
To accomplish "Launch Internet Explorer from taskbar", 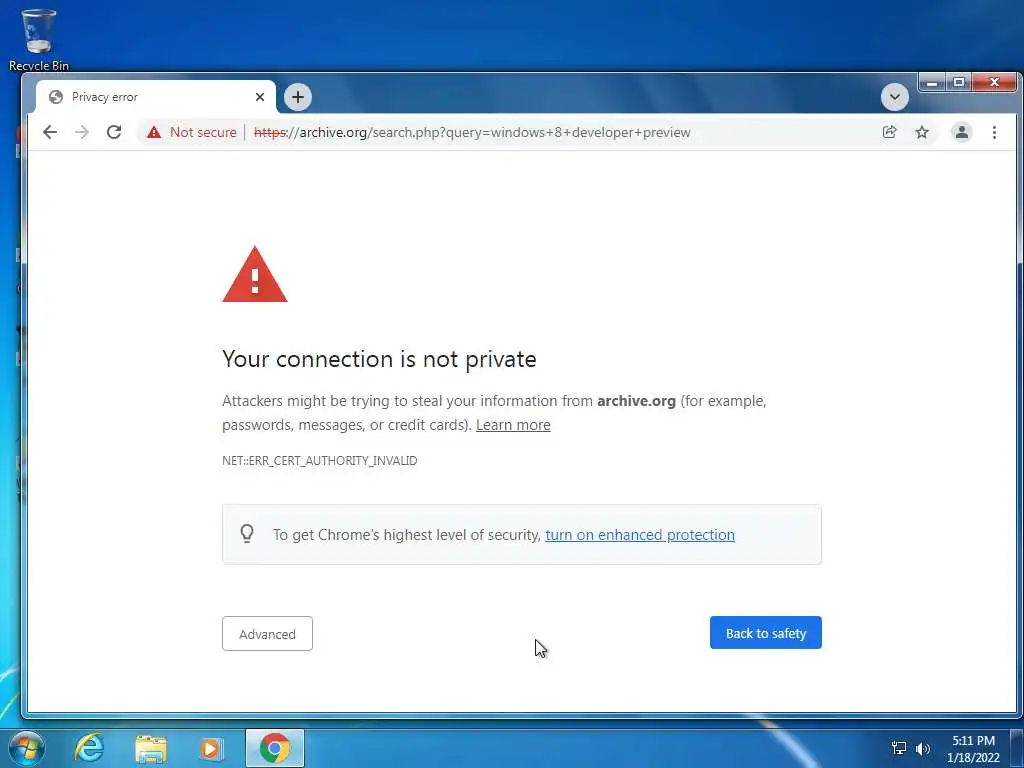I will (89, 748).
